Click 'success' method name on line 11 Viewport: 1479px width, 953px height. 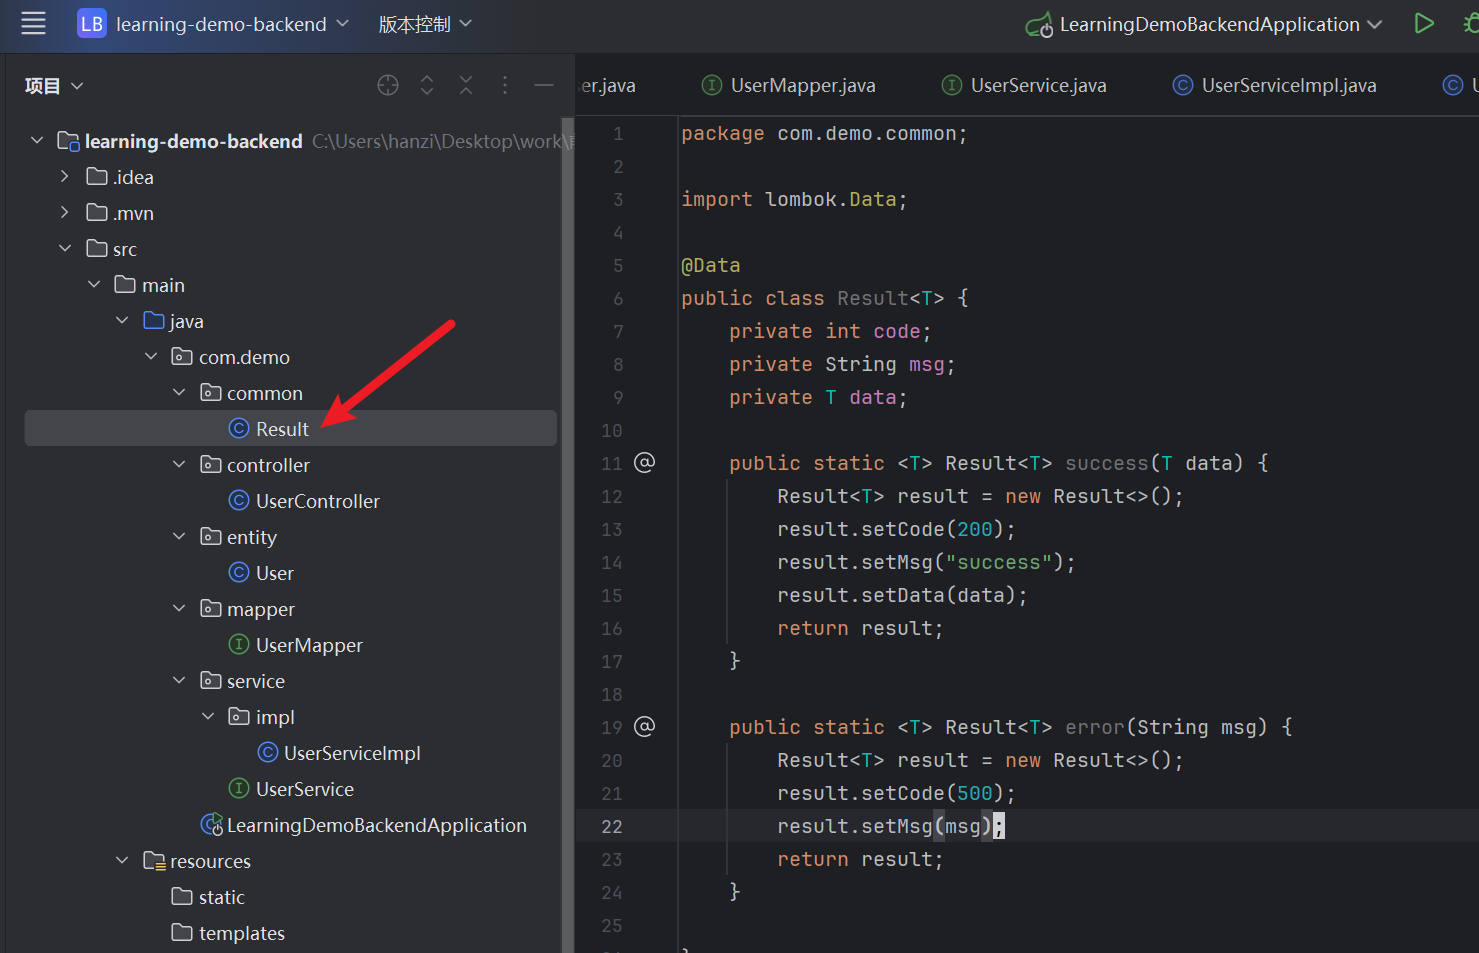pos(1107,463)
